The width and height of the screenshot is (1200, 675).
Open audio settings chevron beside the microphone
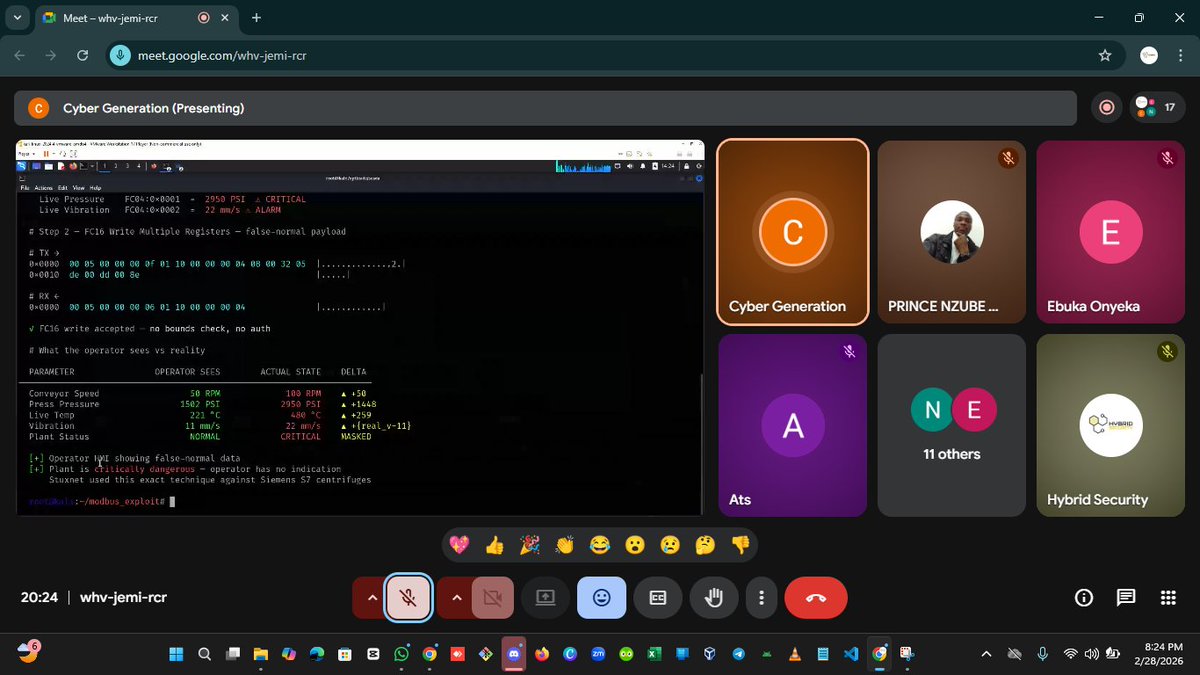tap(371, 598)
